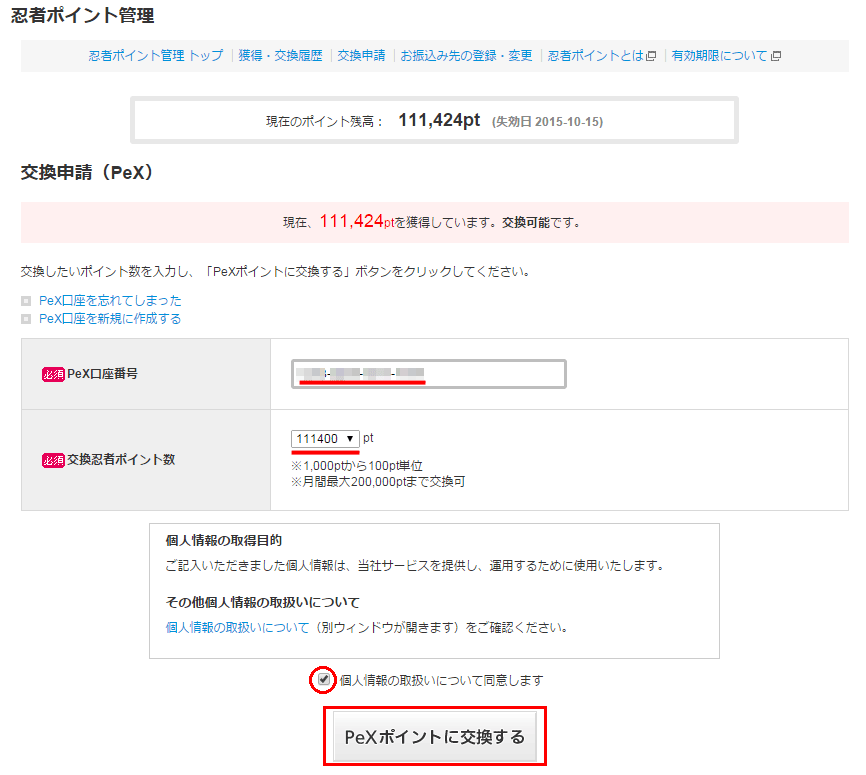
Task: Open 忍者ポイント管理 トップ link
Action: coord(156,56)
